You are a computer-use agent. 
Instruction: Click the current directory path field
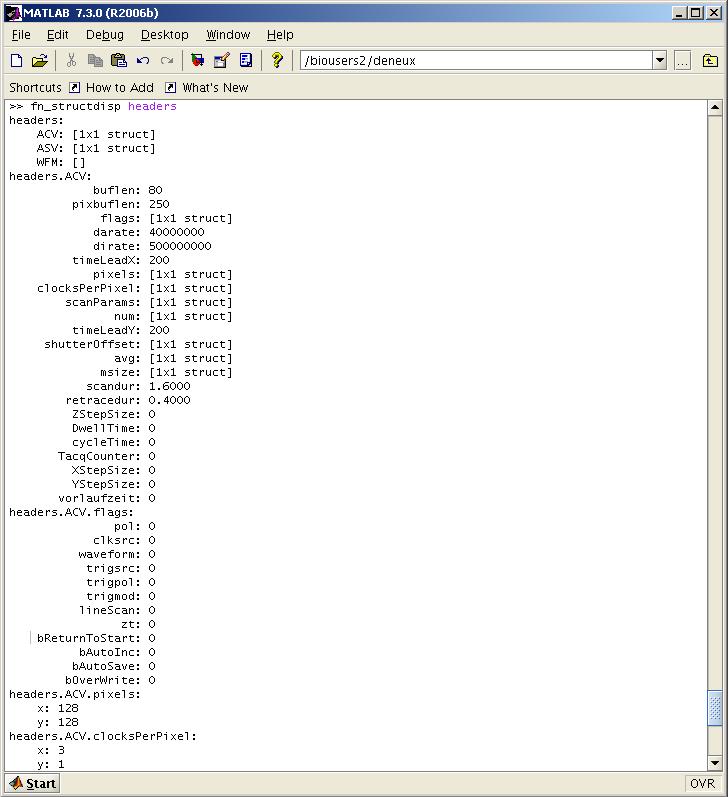[x=476, y=60]
